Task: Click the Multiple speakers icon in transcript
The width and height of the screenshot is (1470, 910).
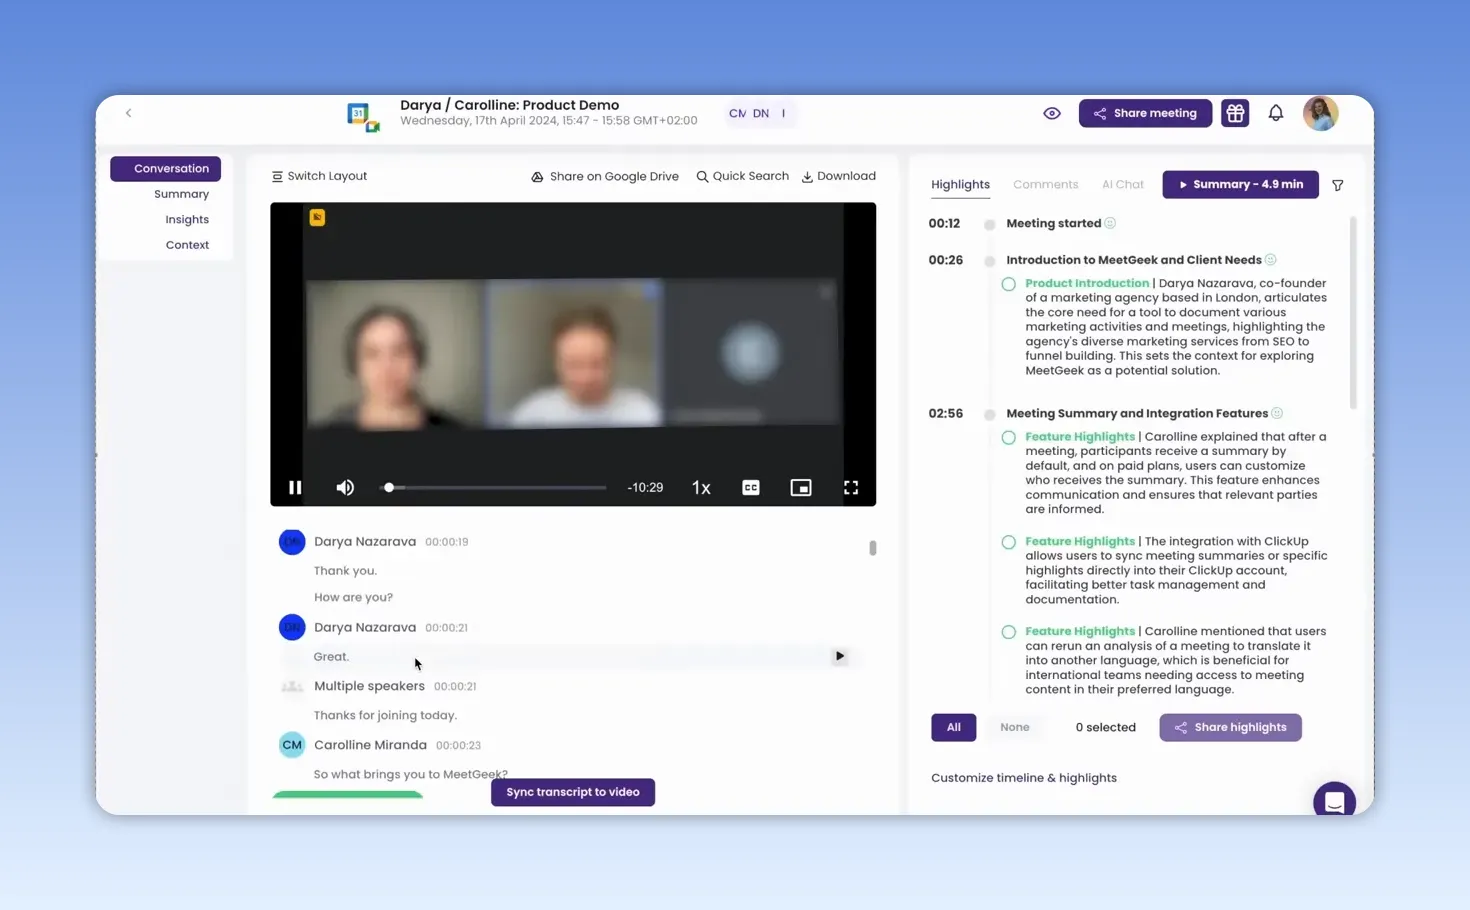Action: (x=292, y=686)
